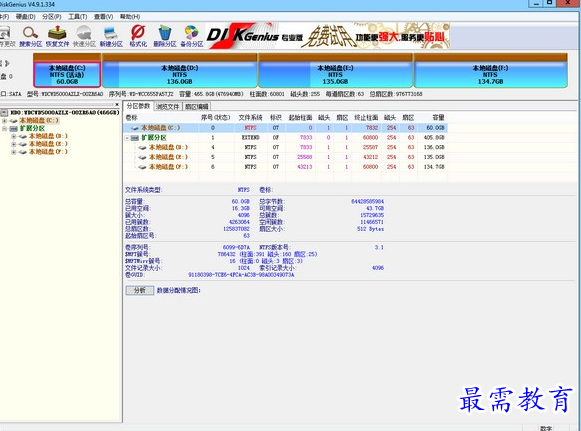Click the 备份分区 backup partition icon
This screenshot has width=581, height=431.
click(192, 33)
